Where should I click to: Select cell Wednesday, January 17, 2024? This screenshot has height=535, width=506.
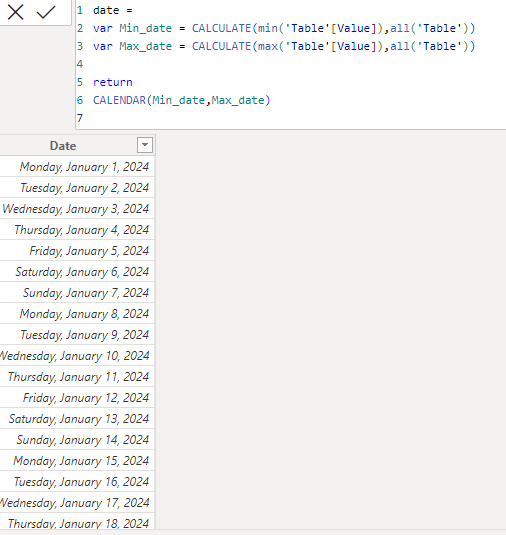point(77,503)
